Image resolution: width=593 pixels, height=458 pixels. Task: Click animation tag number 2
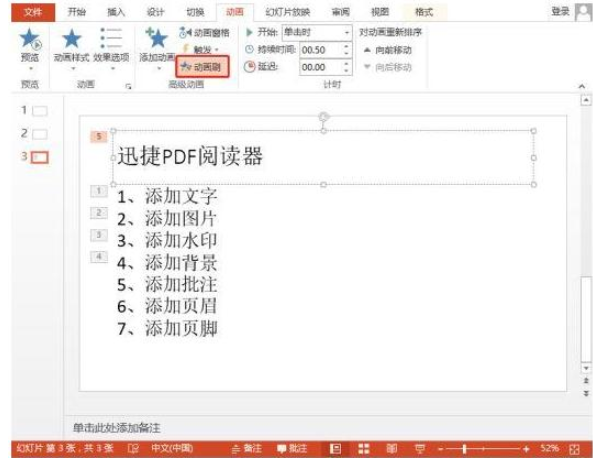(x=99, y=213)
